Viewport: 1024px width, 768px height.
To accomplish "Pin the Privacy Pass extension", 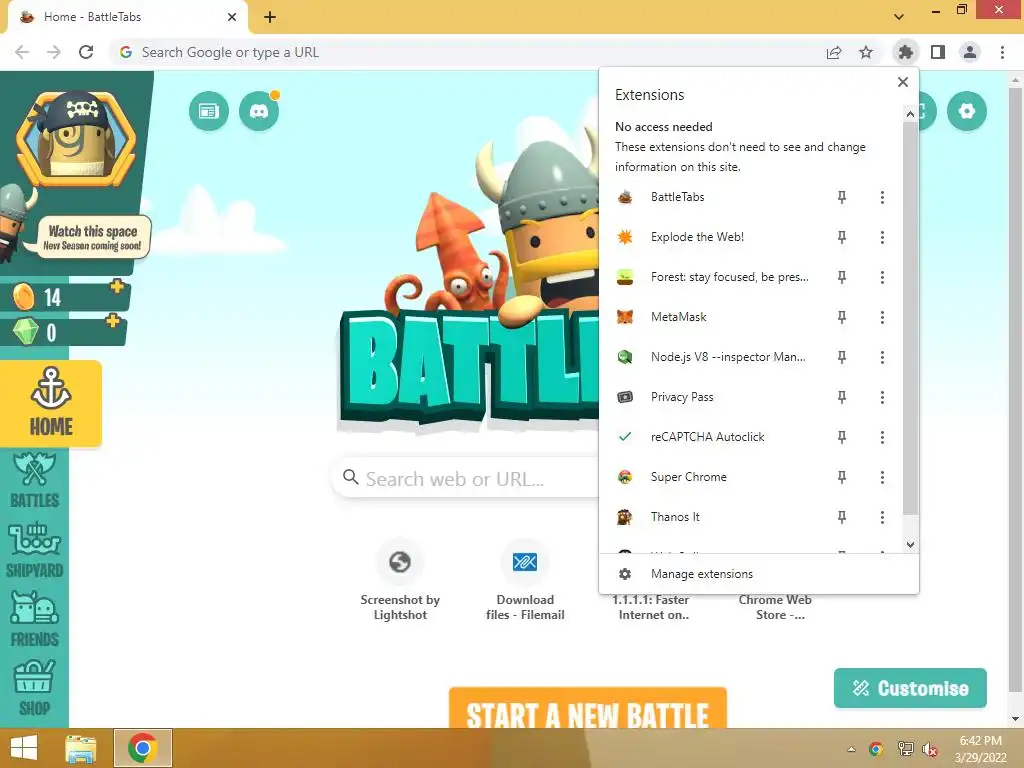I will [x=842, y=397].
